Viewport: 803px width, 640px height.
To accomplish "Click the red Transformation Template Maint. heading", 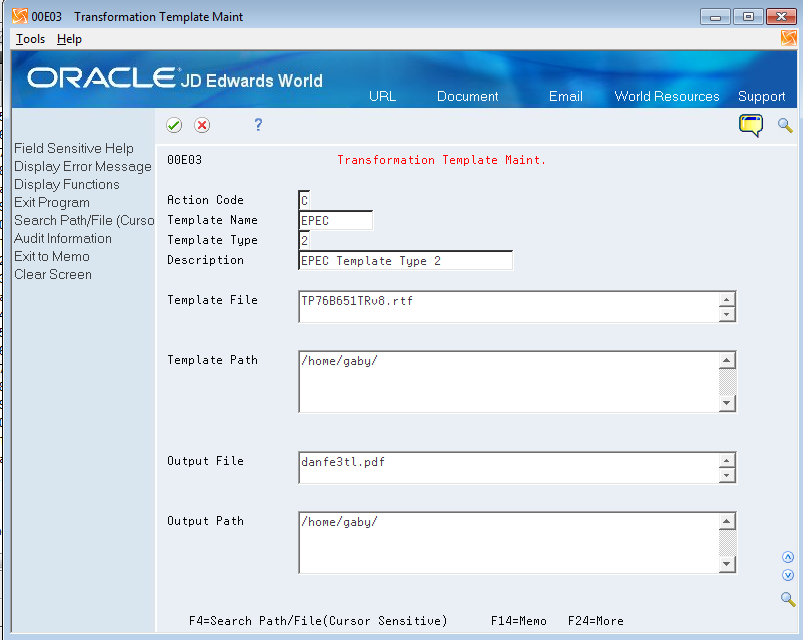I will 441,160.
